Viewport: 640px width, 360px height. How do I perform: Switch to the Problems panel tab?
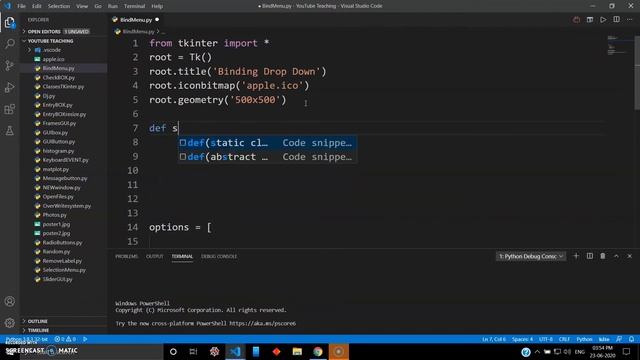click(127, 256)
